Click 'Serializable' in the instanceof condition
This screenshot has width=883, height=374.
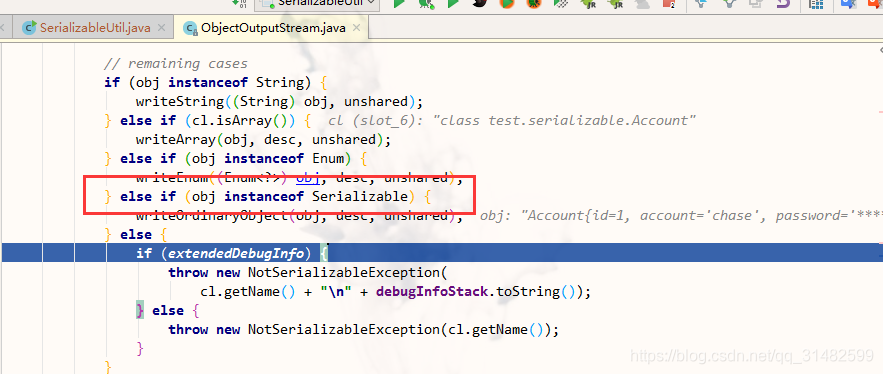360,197
